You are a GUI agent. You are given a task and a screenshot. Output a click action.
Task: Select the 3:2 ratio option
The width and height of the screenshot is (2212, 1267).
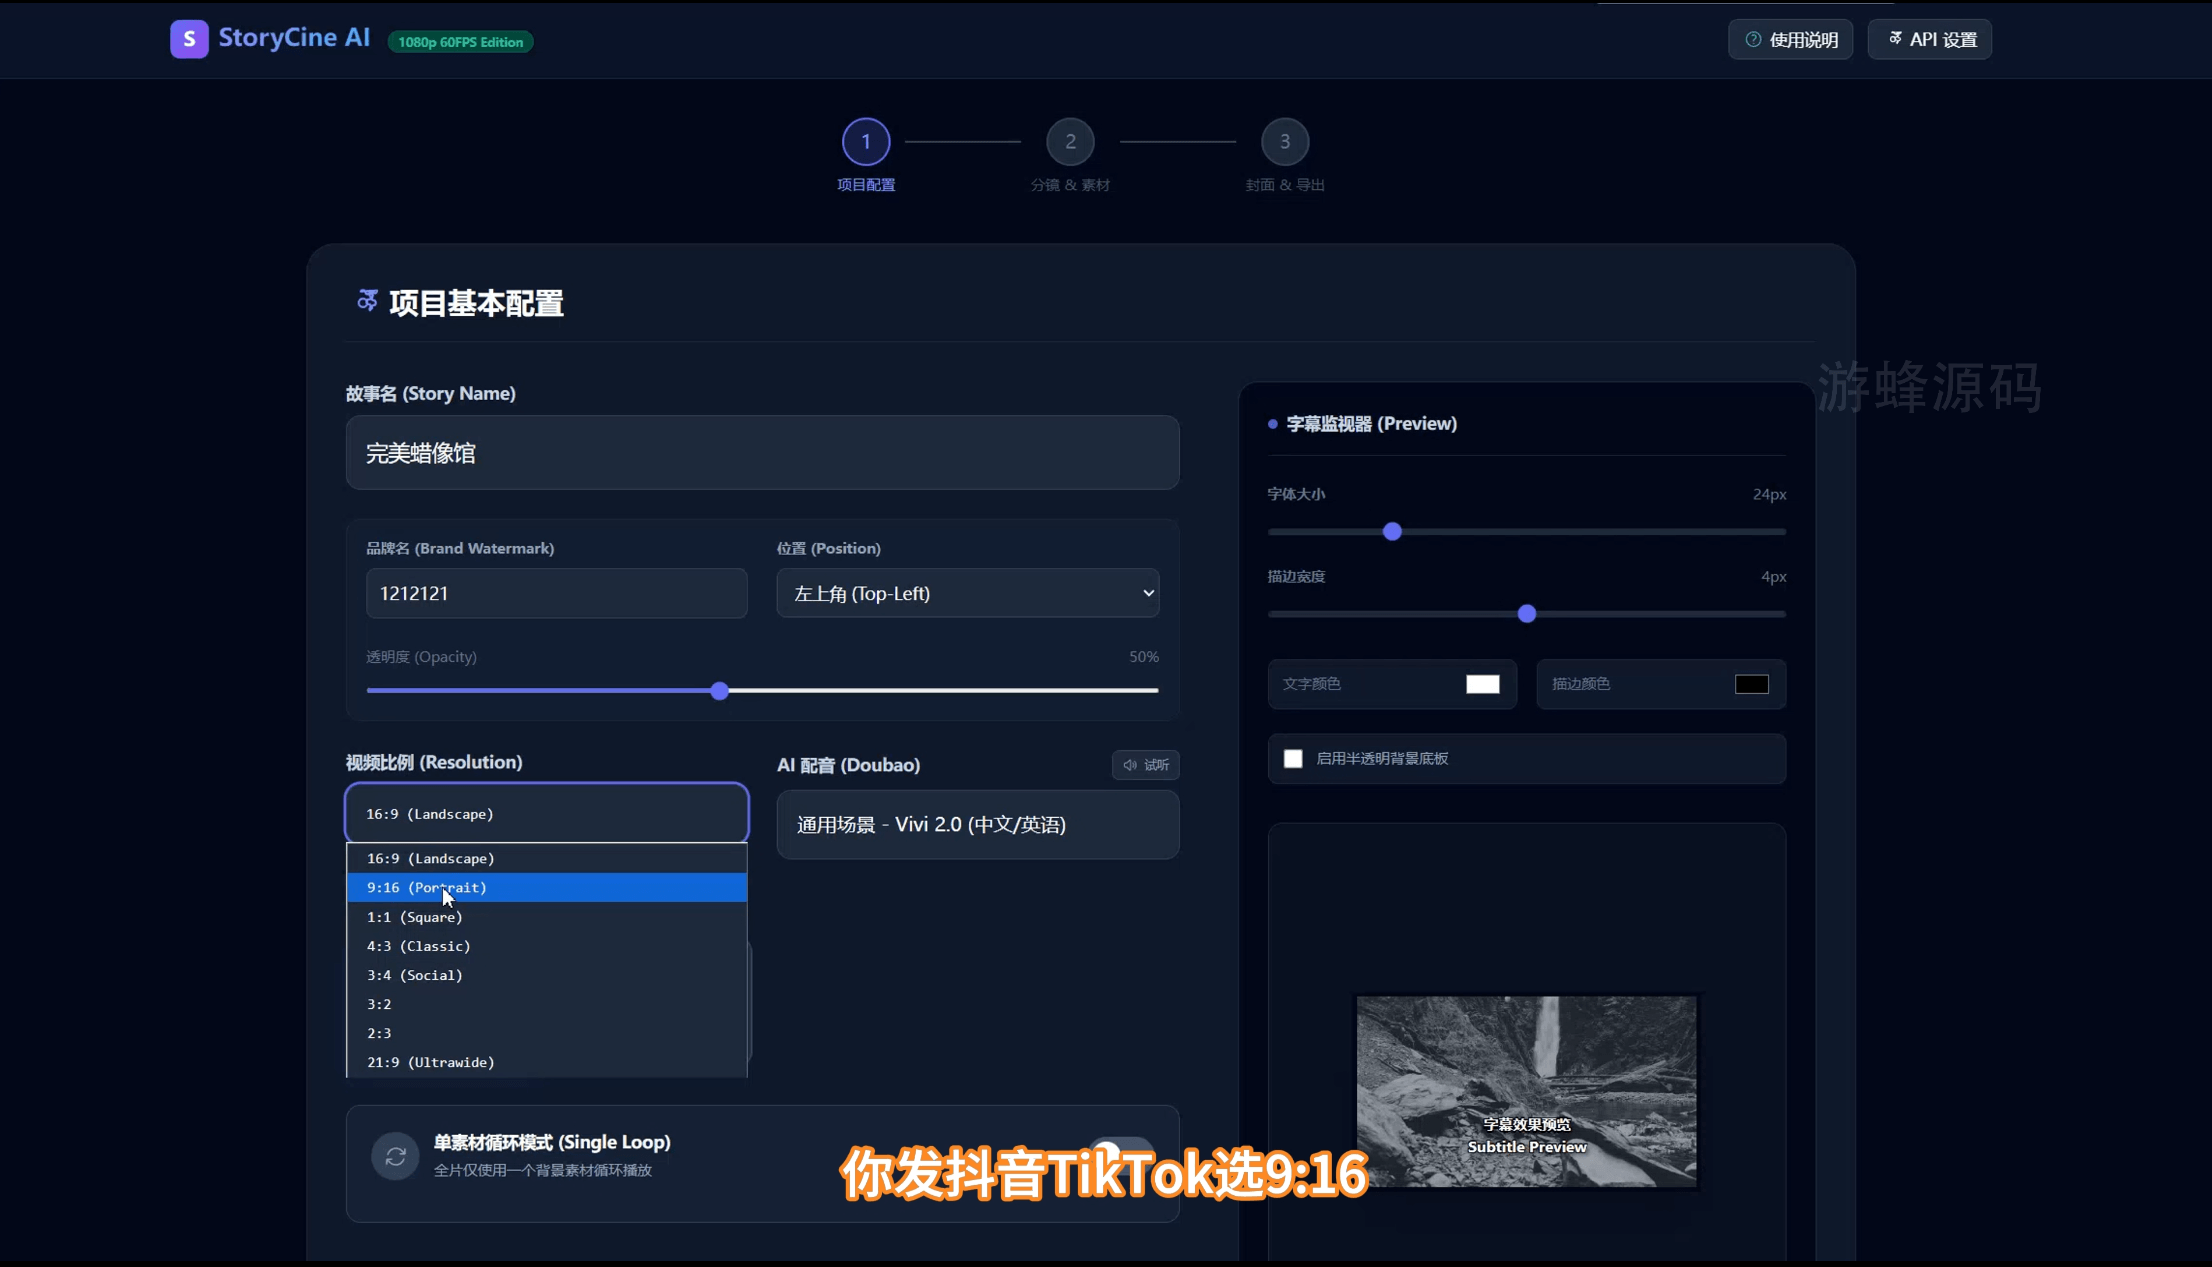point(547,1004)
